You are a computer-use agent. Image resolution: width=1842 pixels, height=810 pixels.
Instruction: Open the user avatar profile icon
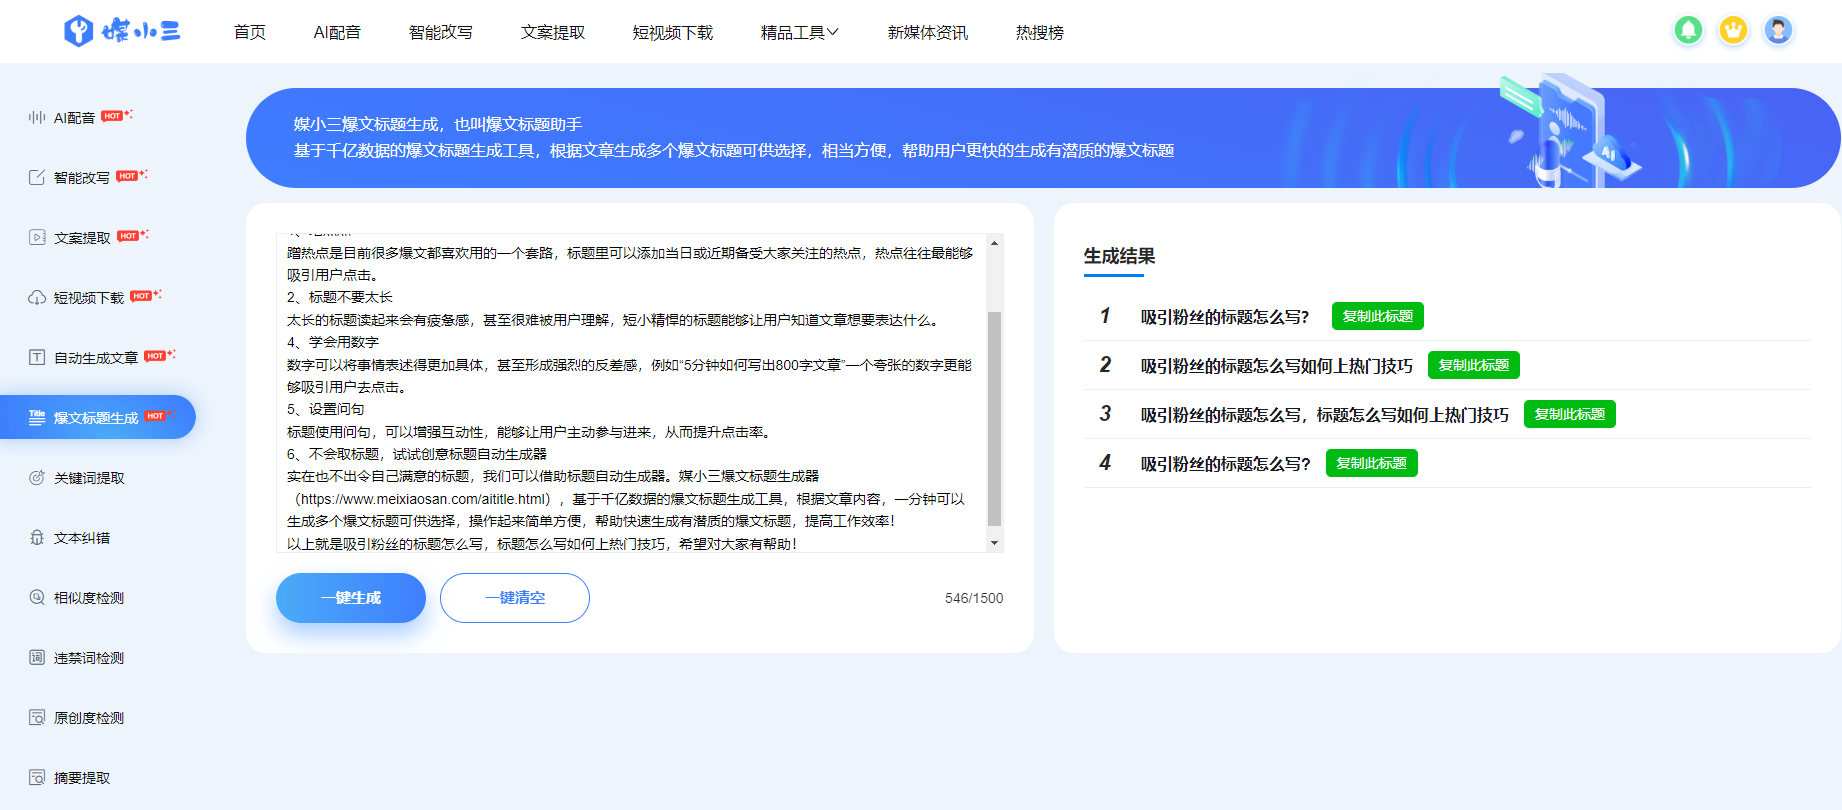[x=1778, y=30]
